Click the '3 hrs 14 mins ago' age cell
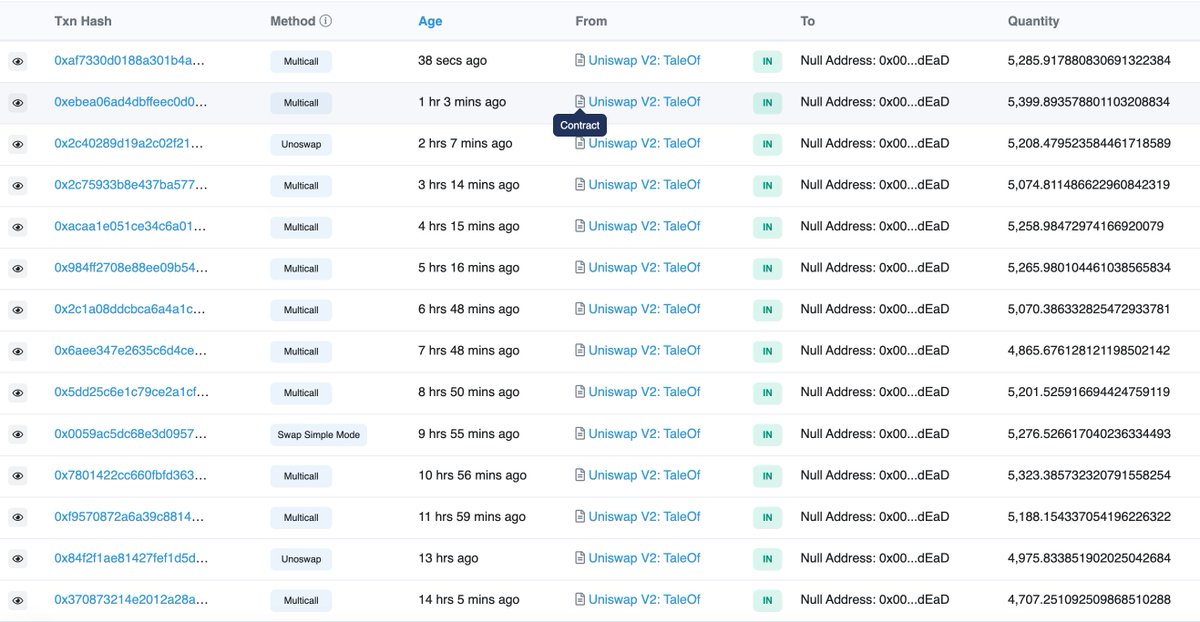The image size is (1200, 622). point(469,185)
